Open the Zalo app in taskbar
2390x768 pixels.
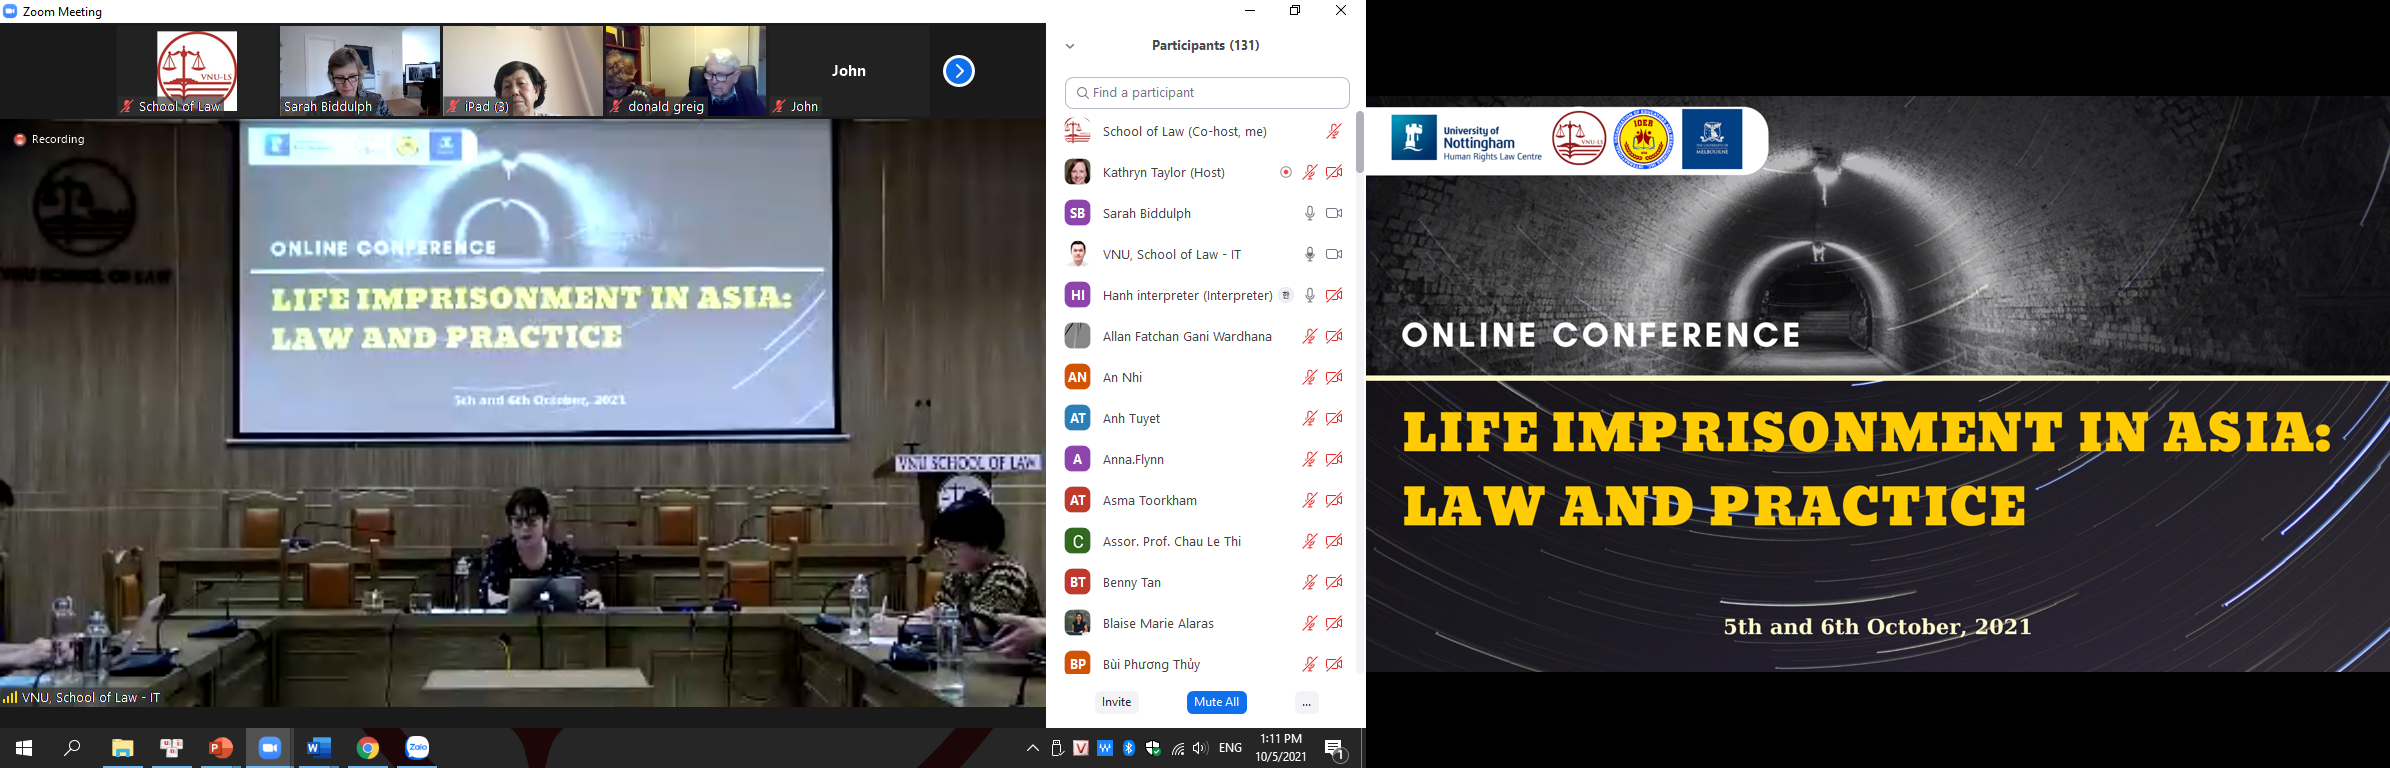coord(417,748)
